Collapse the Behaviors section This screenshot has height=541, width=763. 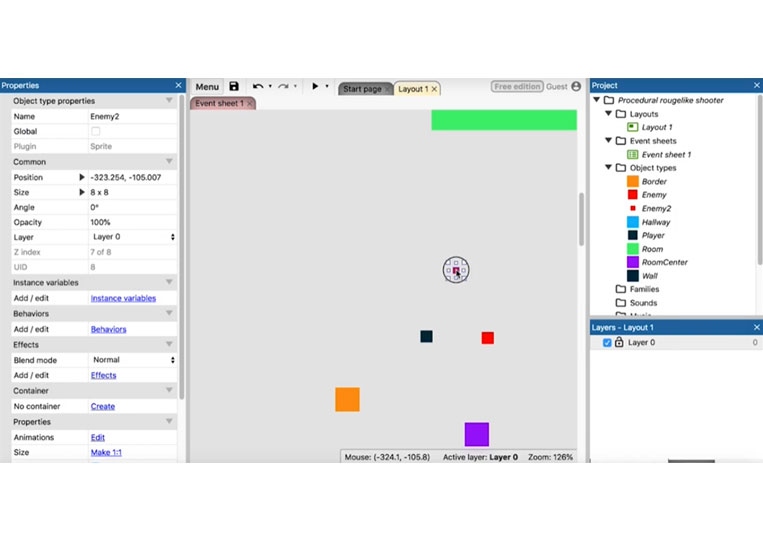click(169, 313)
